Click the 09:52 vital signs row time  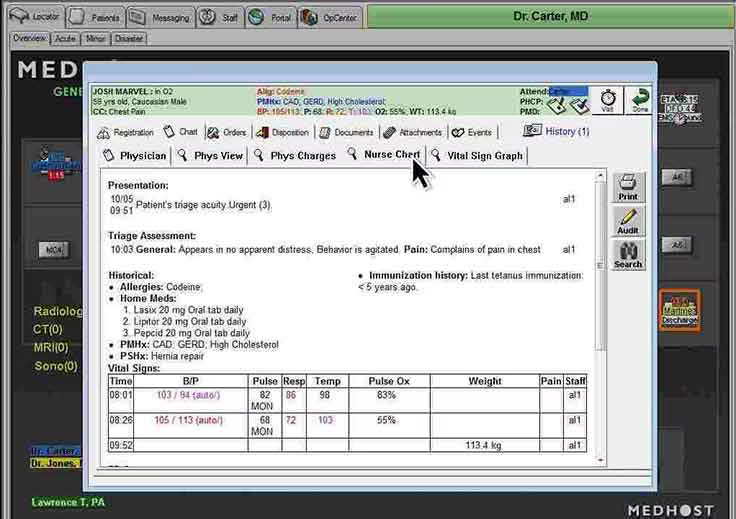click(x=121, y=445)
